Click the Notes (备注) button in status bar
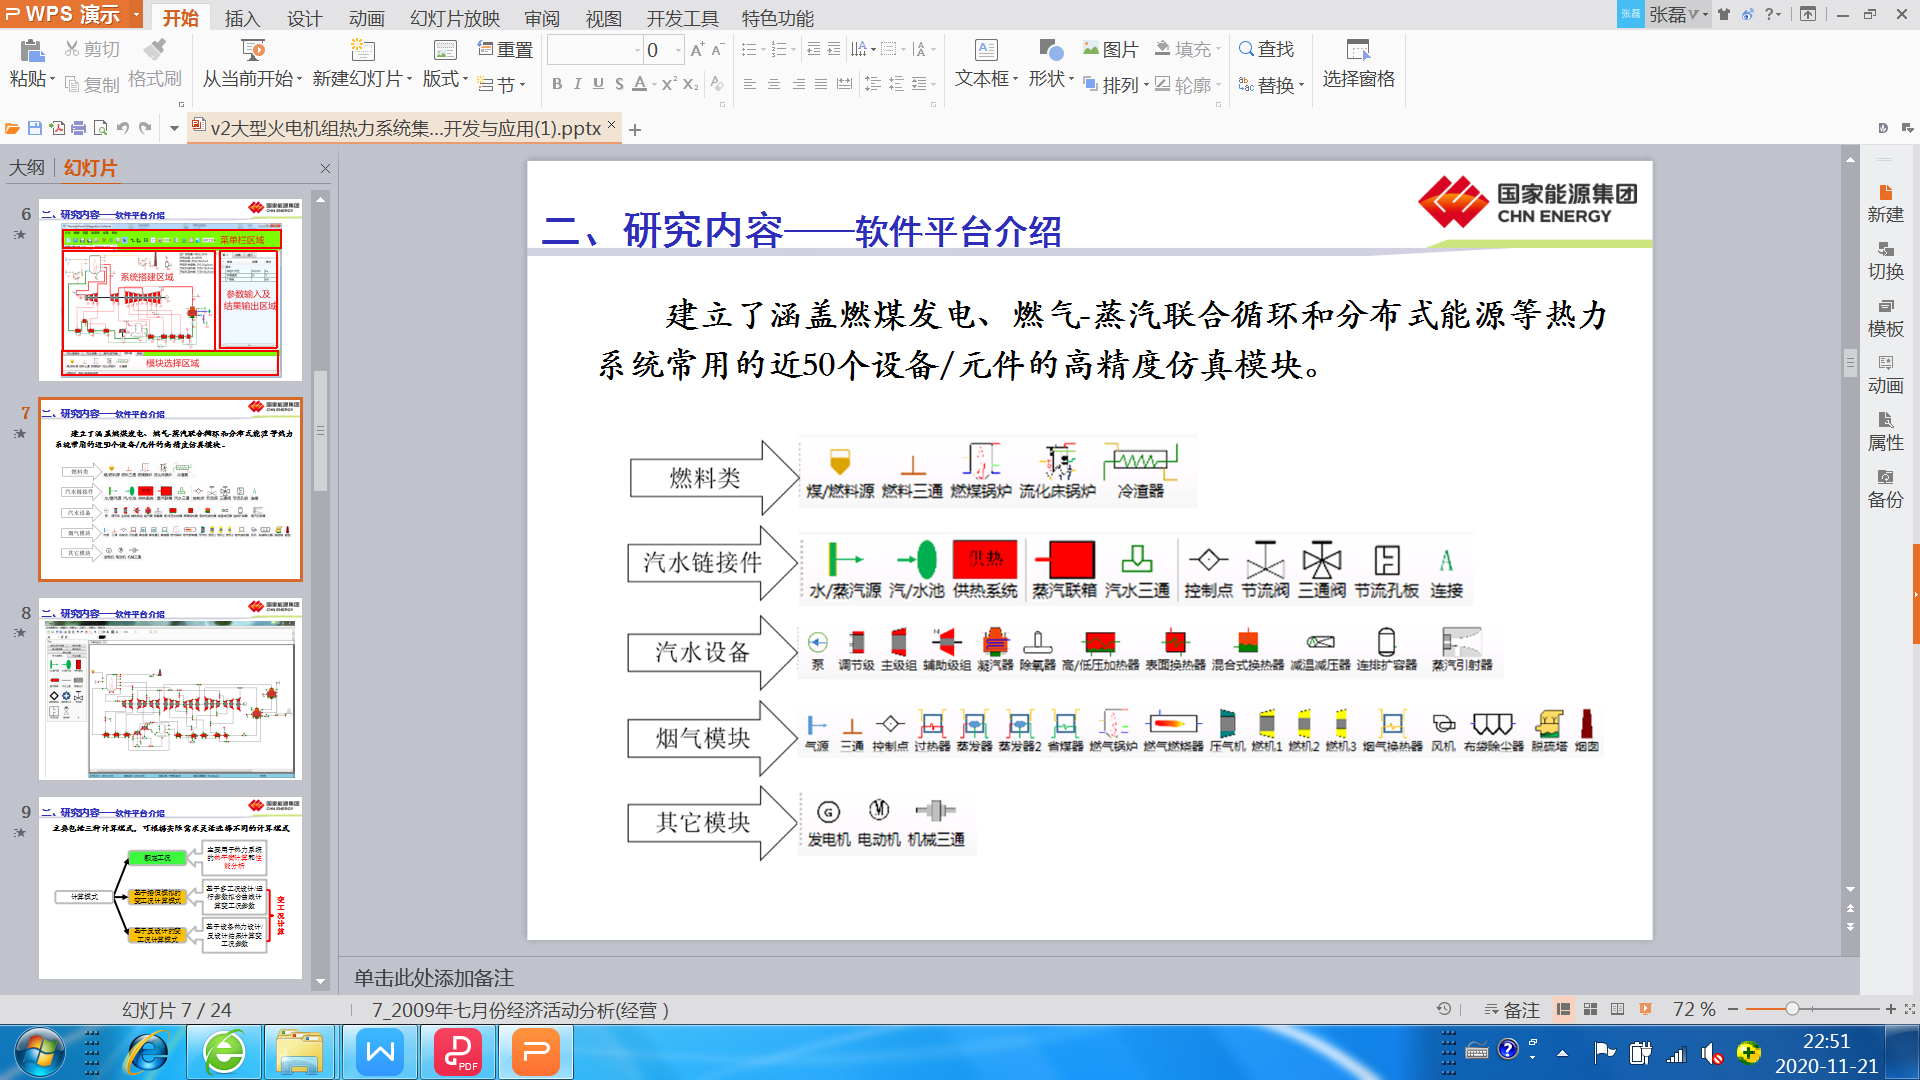 1512,1009
